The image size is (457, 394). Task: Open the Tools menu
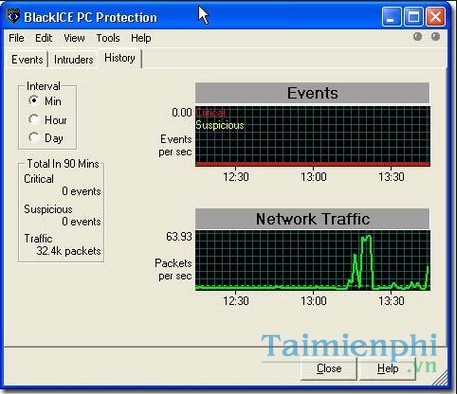(x=108, y=38)
